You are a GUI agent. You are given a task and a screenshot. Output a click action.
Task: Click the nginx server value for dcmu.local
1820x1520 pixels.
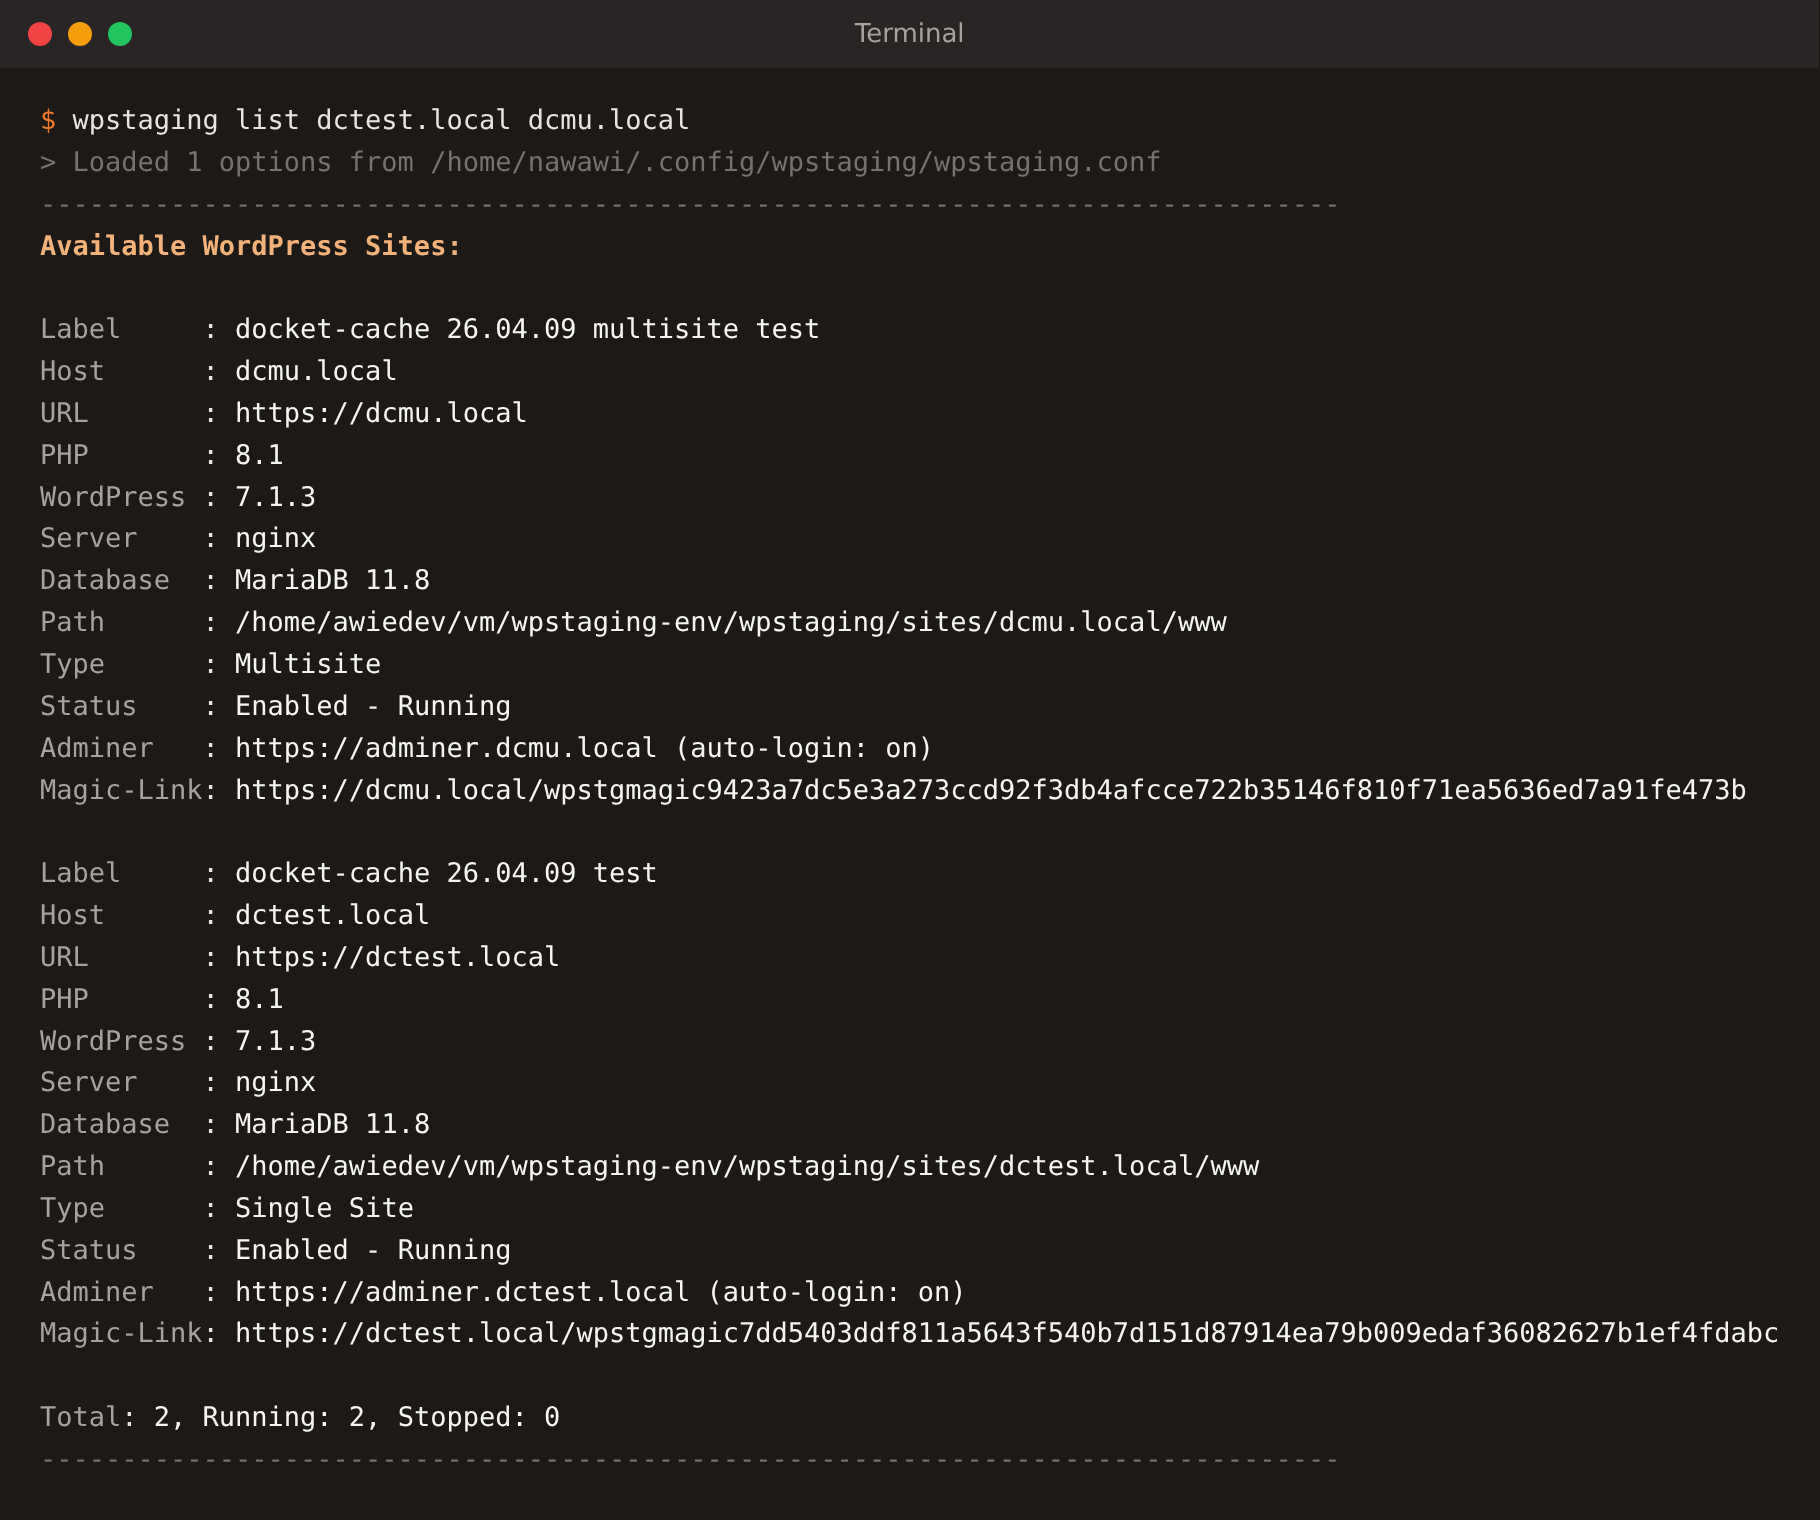276,538
